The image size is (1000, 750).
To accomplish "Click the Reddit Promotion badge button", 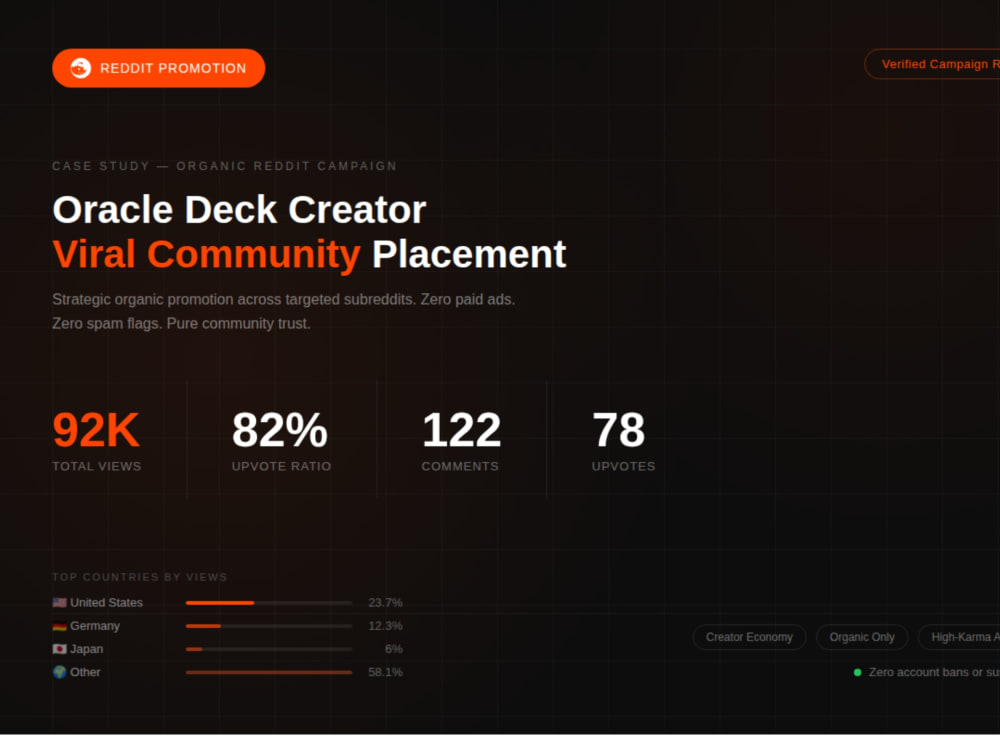I will 158,68.
